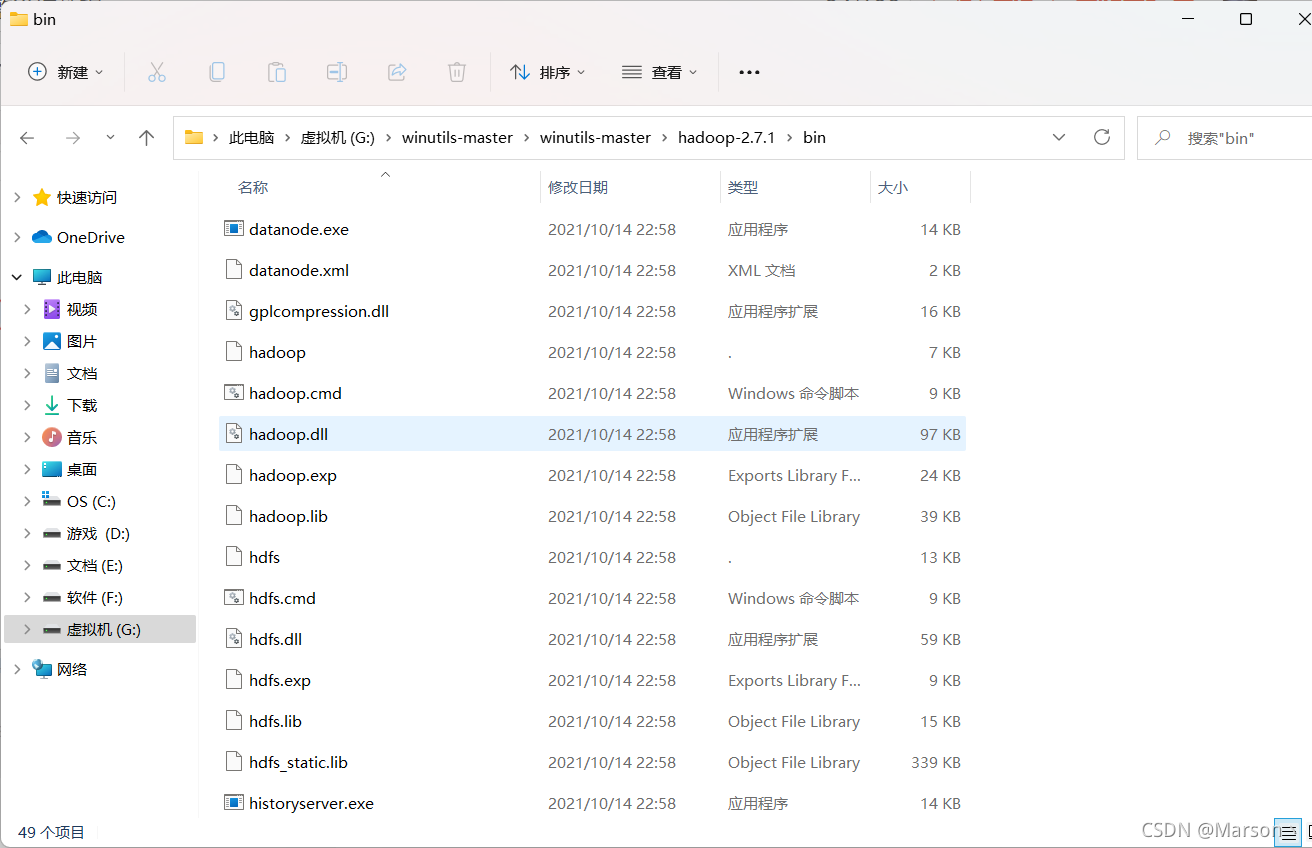Viewport: 1312px width, 848px height.
Task: Collapse 此电脑 tree node arrow
Action: point(16,278)
